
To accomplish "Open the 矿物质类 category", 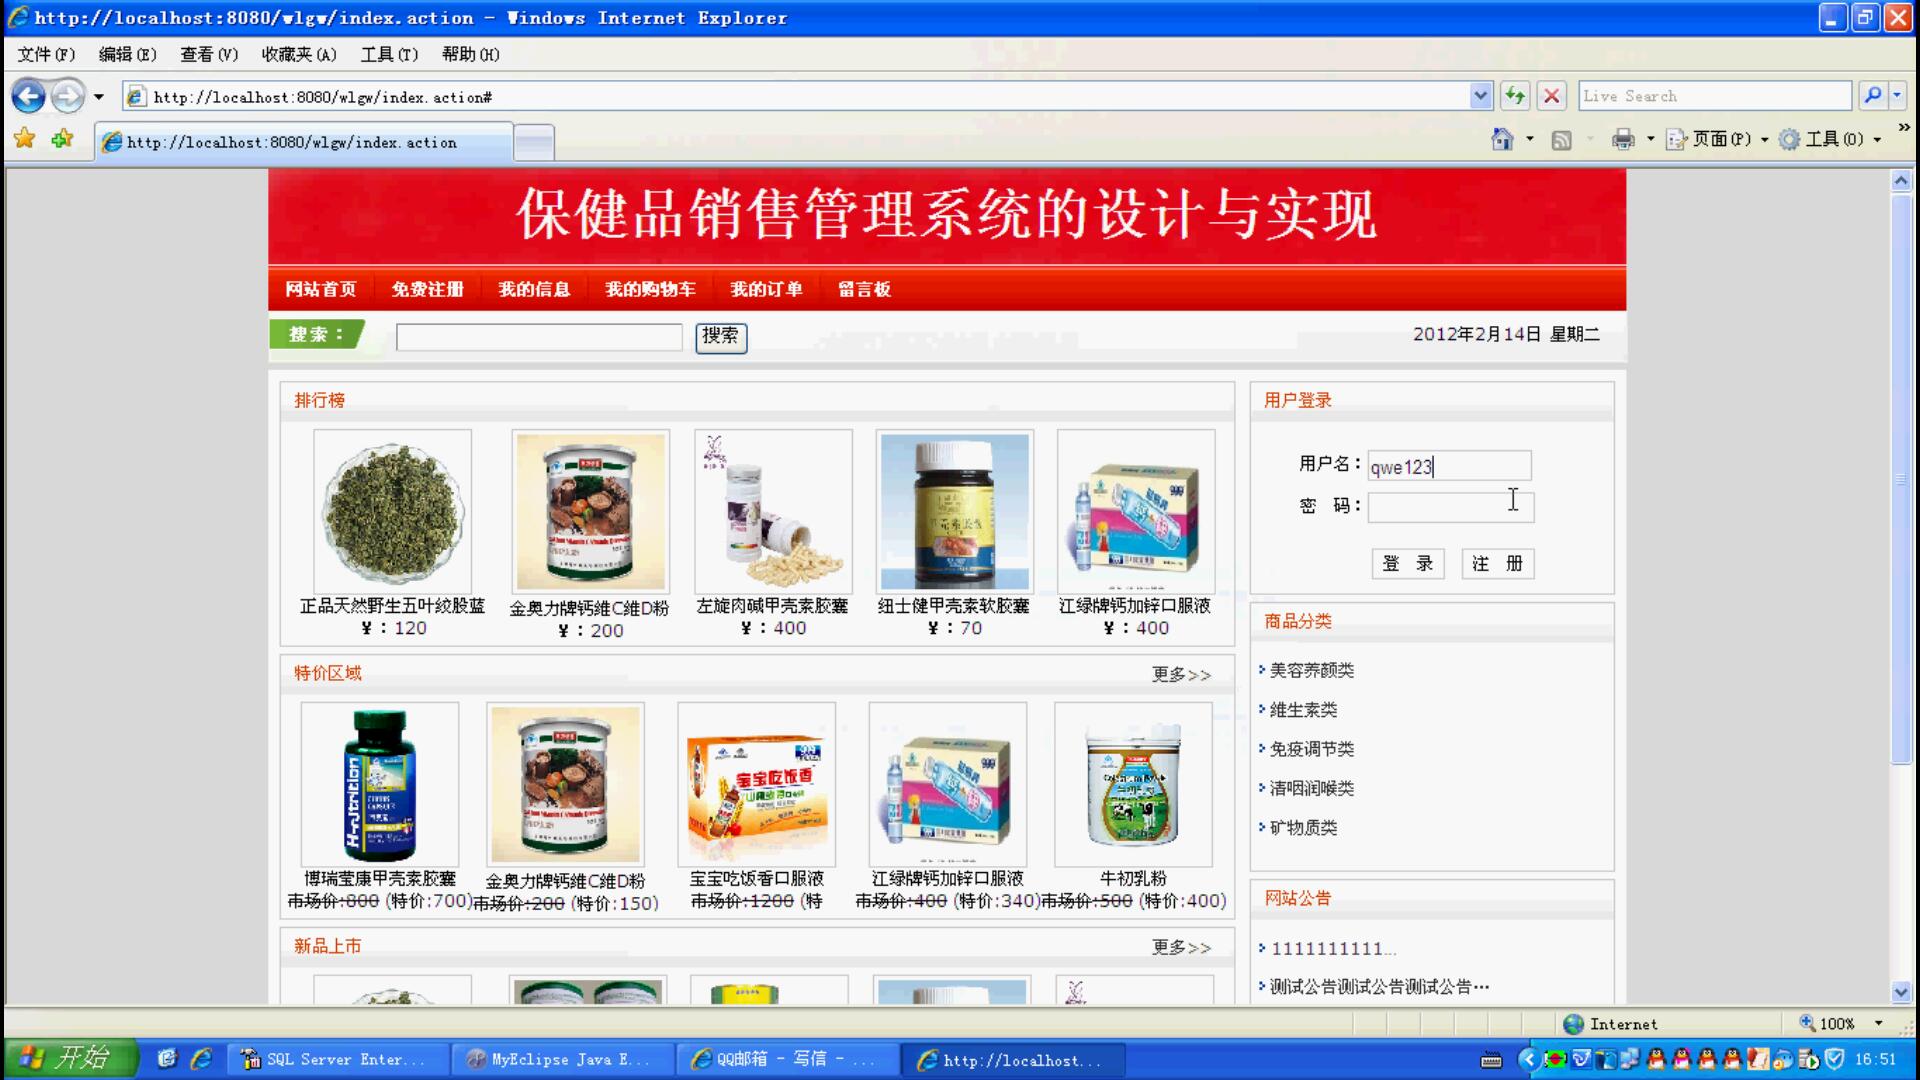I will click(1303, 828).
